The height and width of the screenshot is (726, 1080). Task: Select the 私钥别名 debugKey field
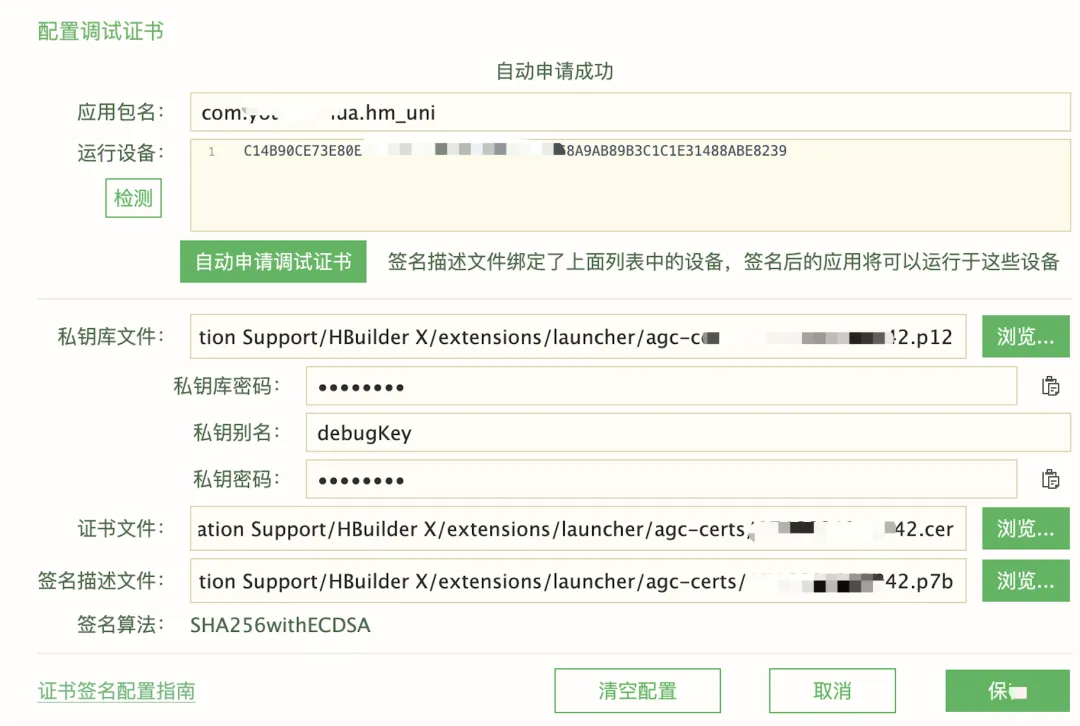coord(687,433)
